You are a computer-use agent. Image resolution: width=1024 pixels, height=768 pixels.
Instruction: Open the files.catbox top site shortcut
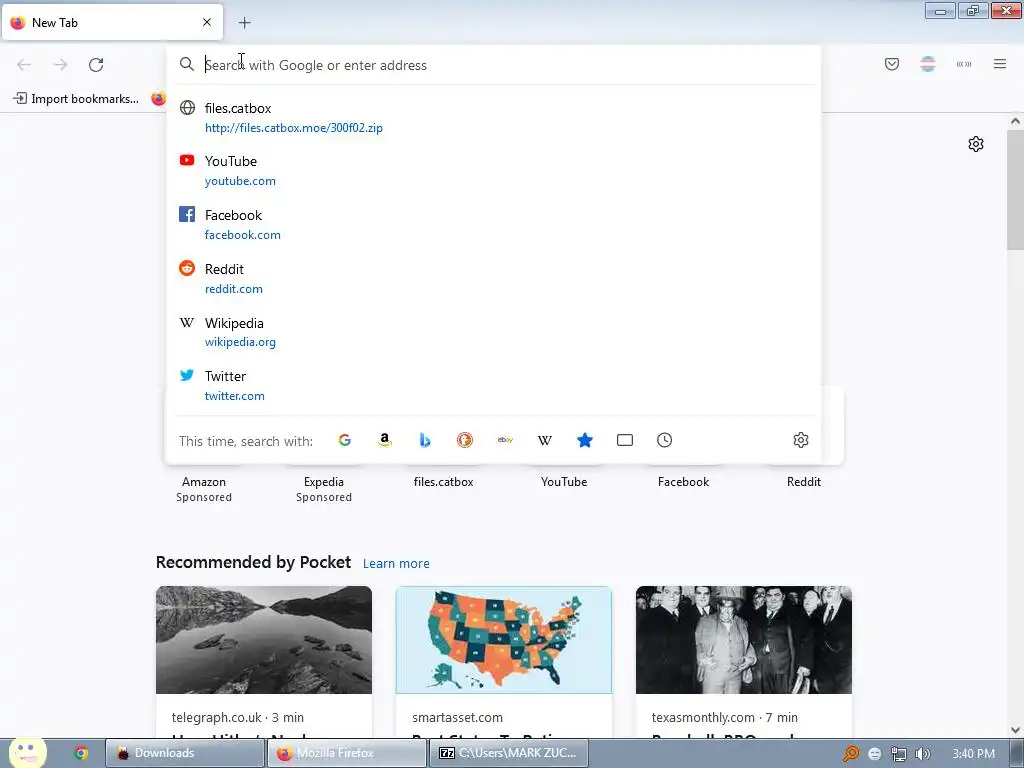tap(443, 482)
